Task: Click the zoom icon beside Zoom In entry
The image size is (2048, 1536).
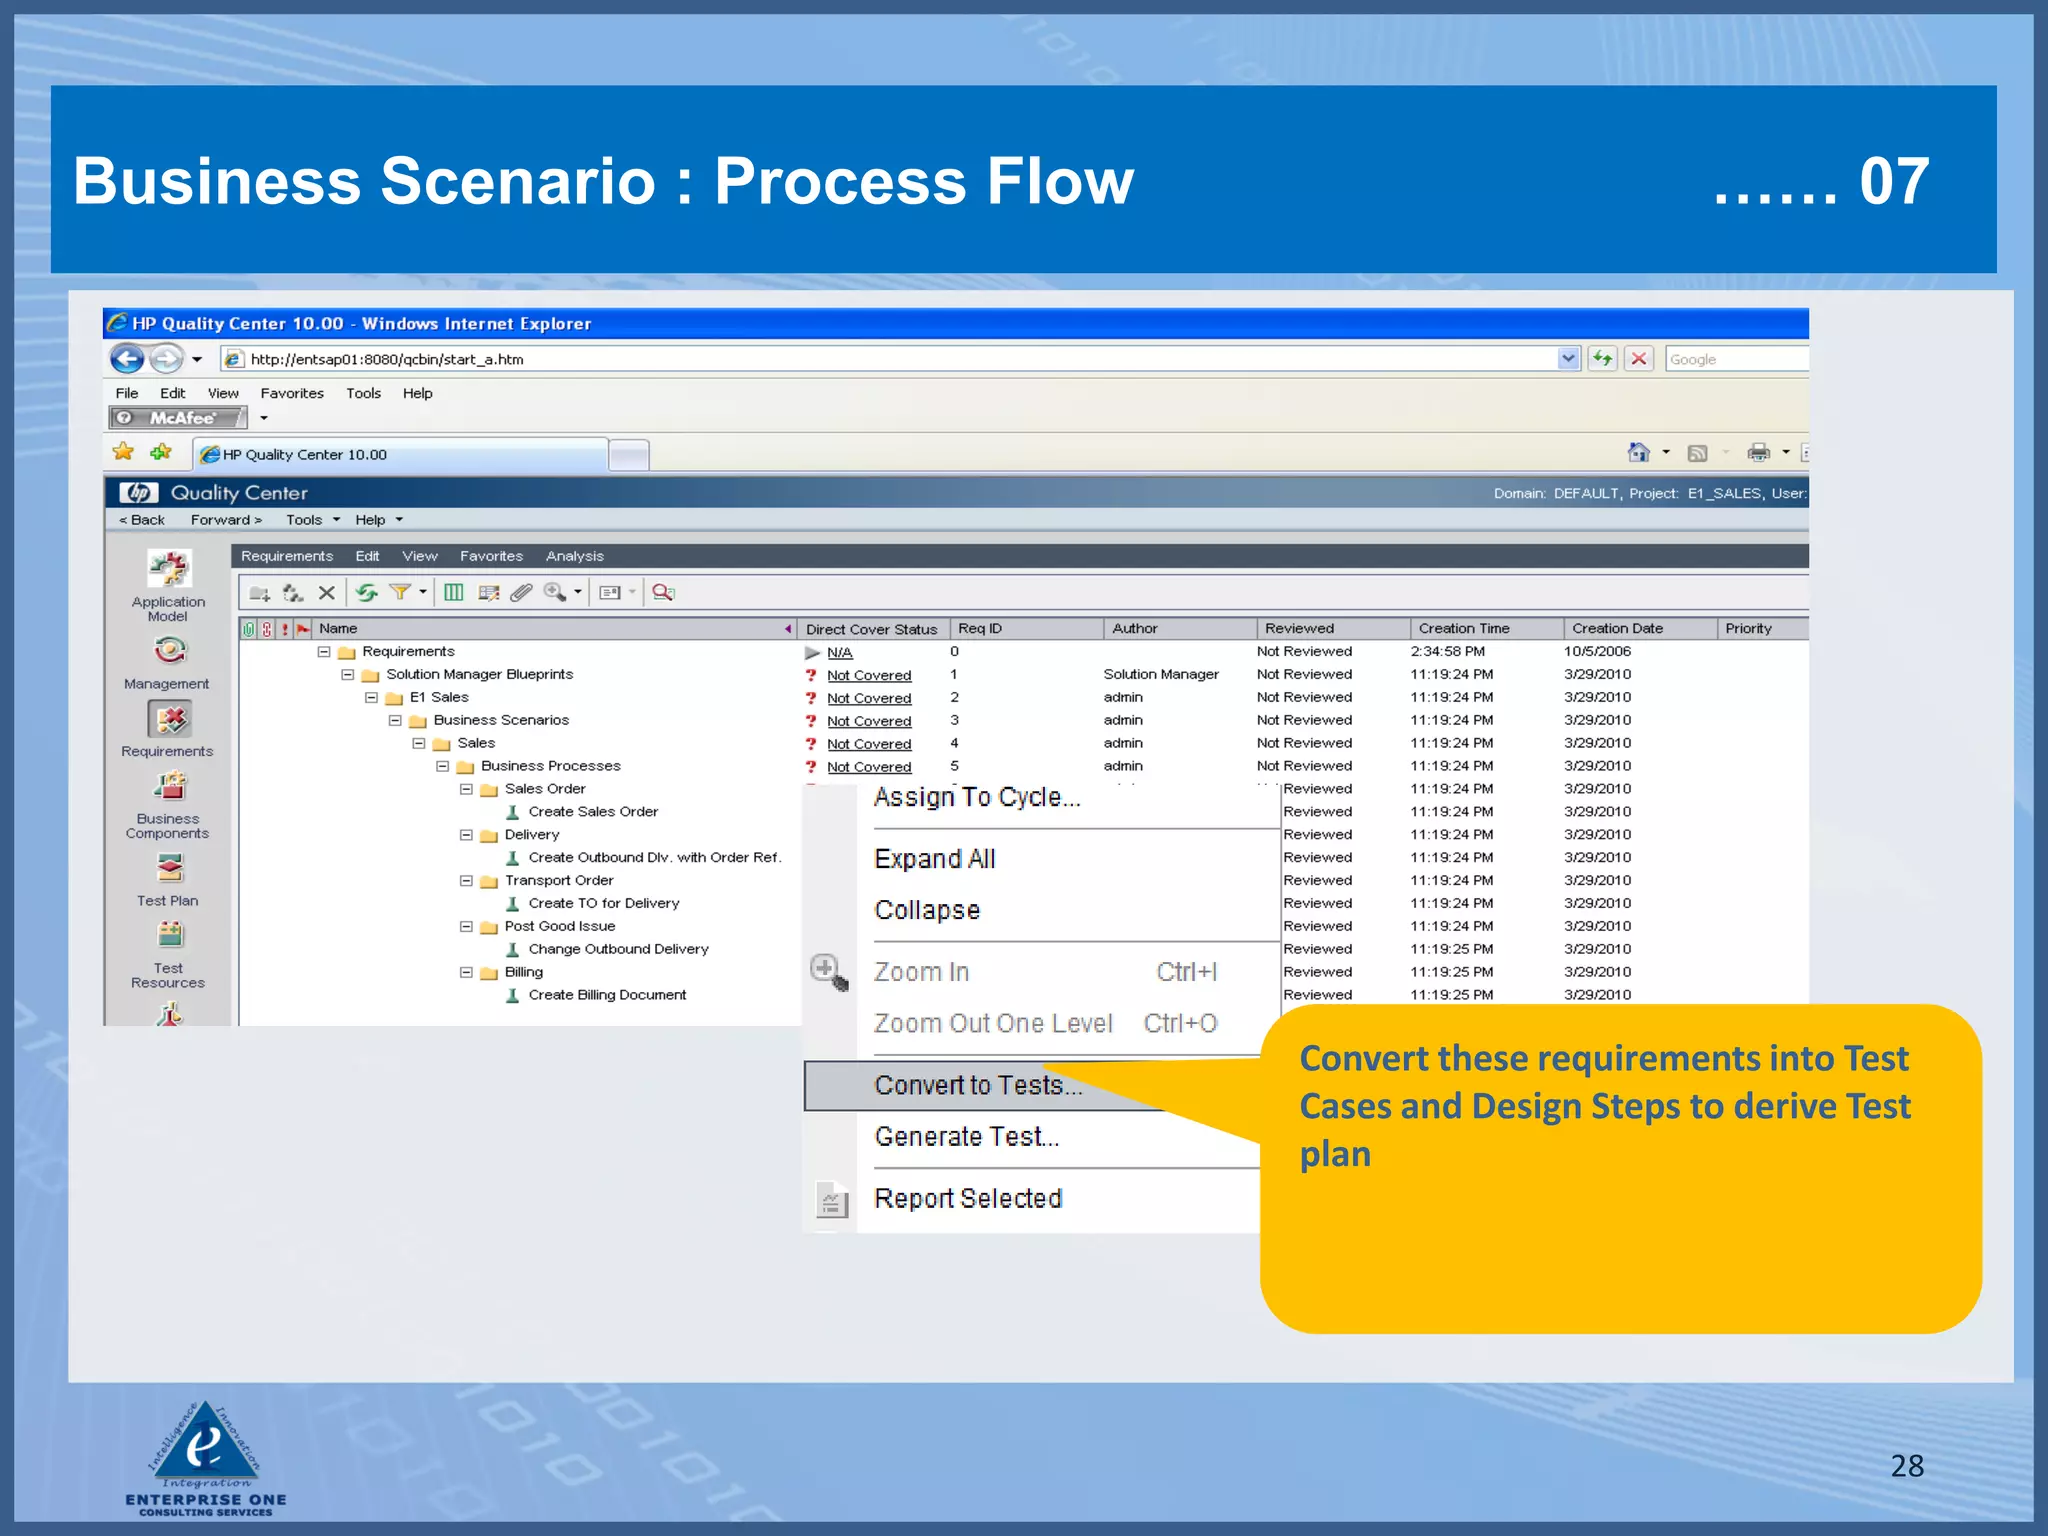Action: click(828, 971)
